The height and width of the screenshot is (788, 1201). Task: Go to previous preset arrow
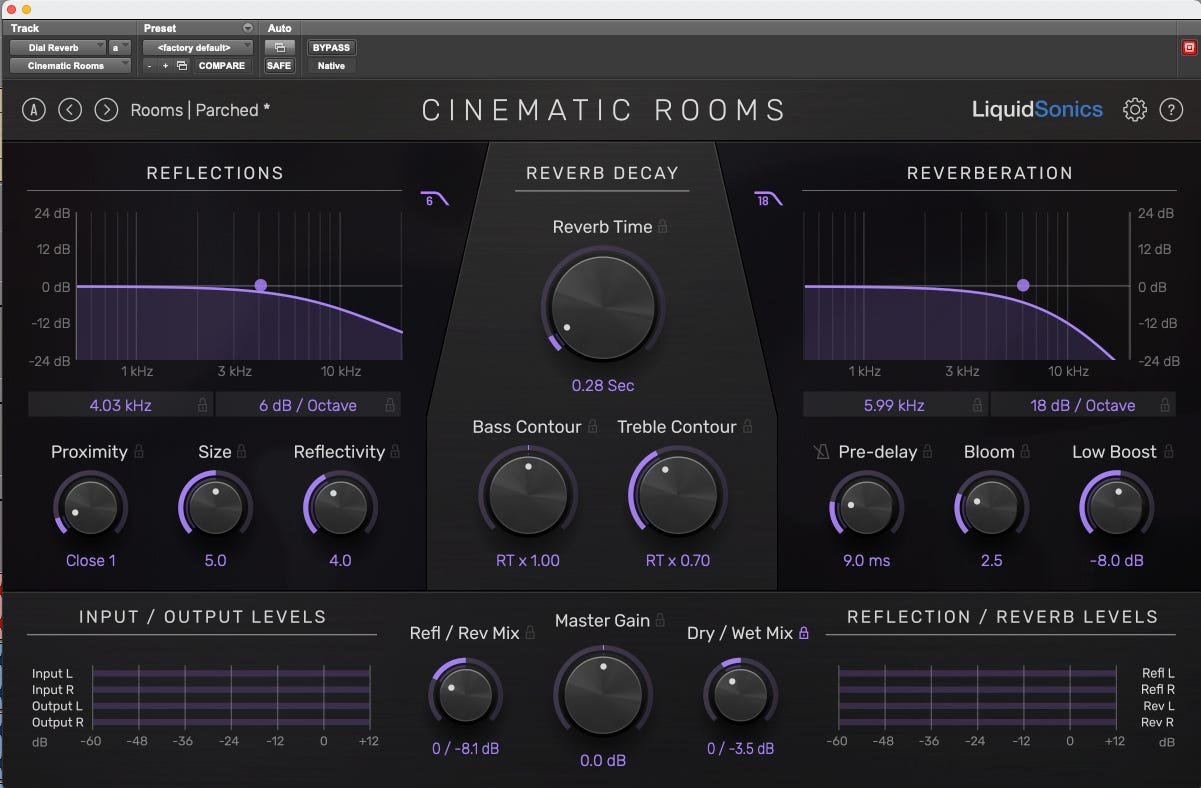point(70,110)
